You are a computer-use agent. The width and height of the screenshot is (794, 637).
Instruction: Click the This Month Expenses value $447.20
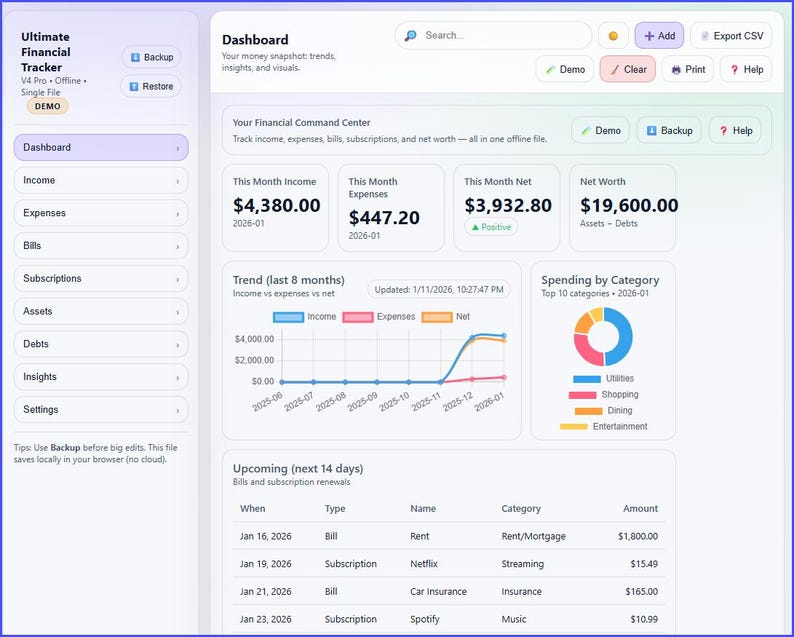point(384,218)
